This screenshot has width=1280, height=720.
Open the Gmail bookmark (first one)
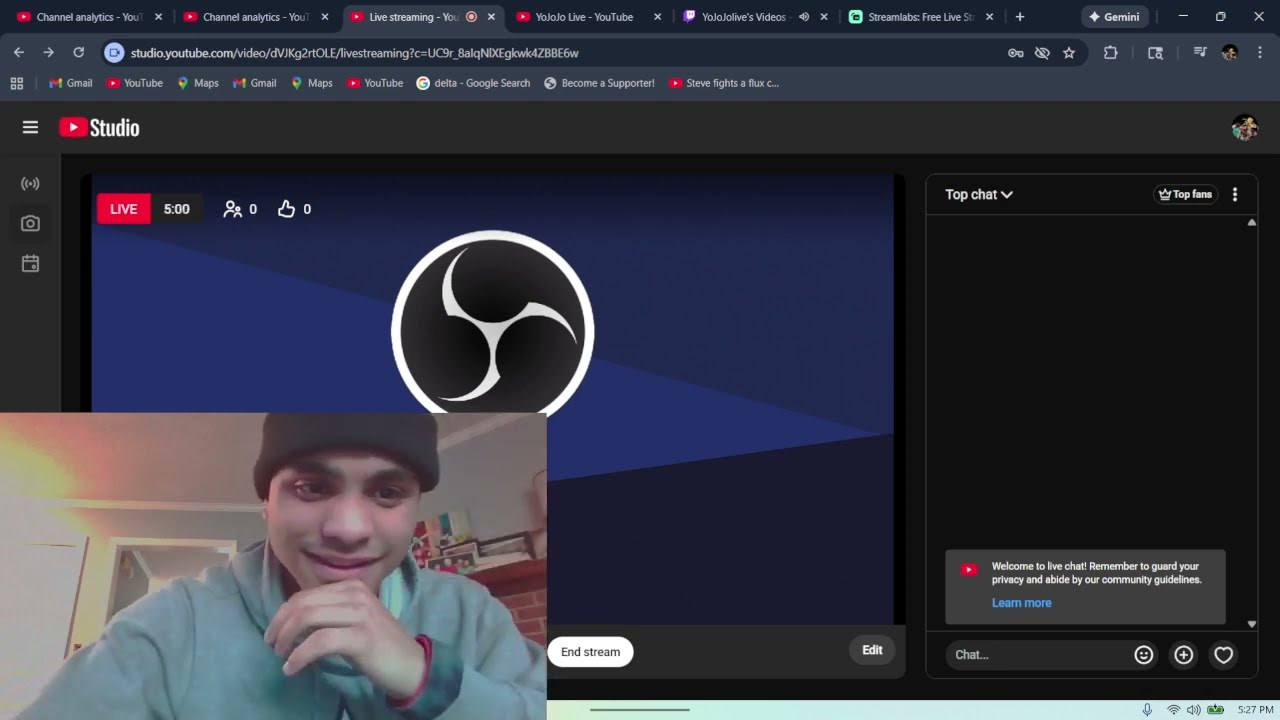[x=70, y=83]
